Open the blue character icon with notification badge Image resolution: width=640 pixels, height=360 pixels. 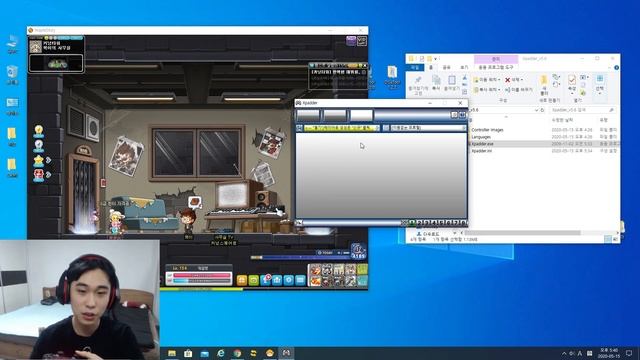[265, 280]
